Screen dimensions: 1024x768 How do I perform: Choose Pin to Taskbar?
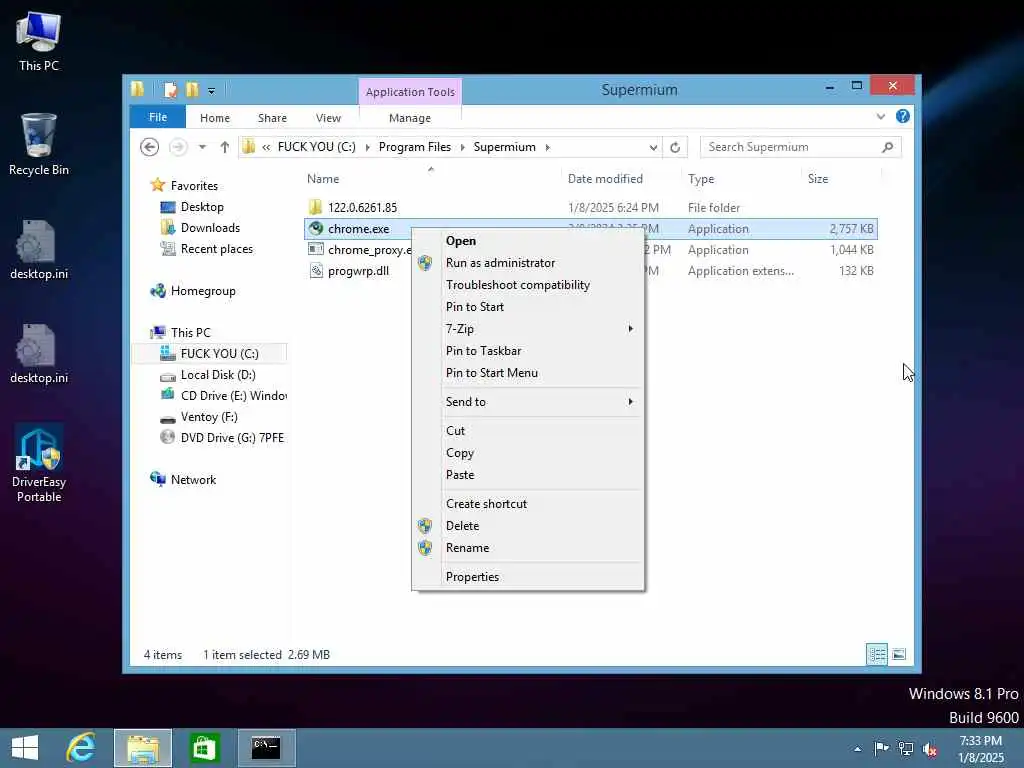[x=483, y=351]
